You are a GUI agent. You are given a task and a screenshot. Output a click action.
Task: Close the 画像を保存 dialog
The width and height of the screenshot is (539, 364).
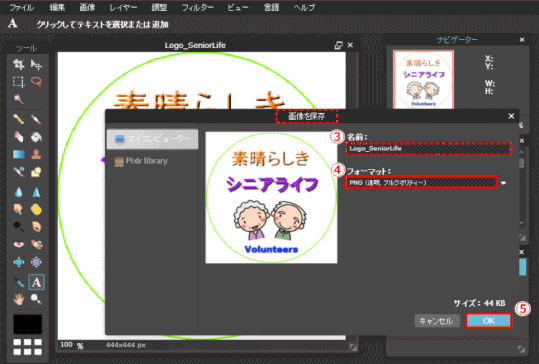(511, 116)
